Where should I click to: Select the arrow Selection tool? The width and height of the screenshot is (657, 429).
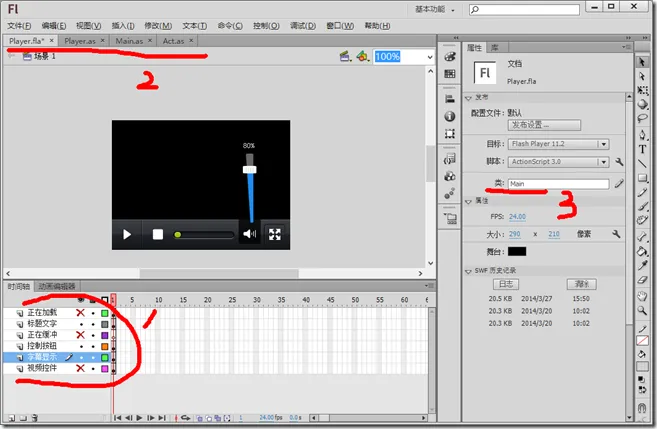point(642,62)
